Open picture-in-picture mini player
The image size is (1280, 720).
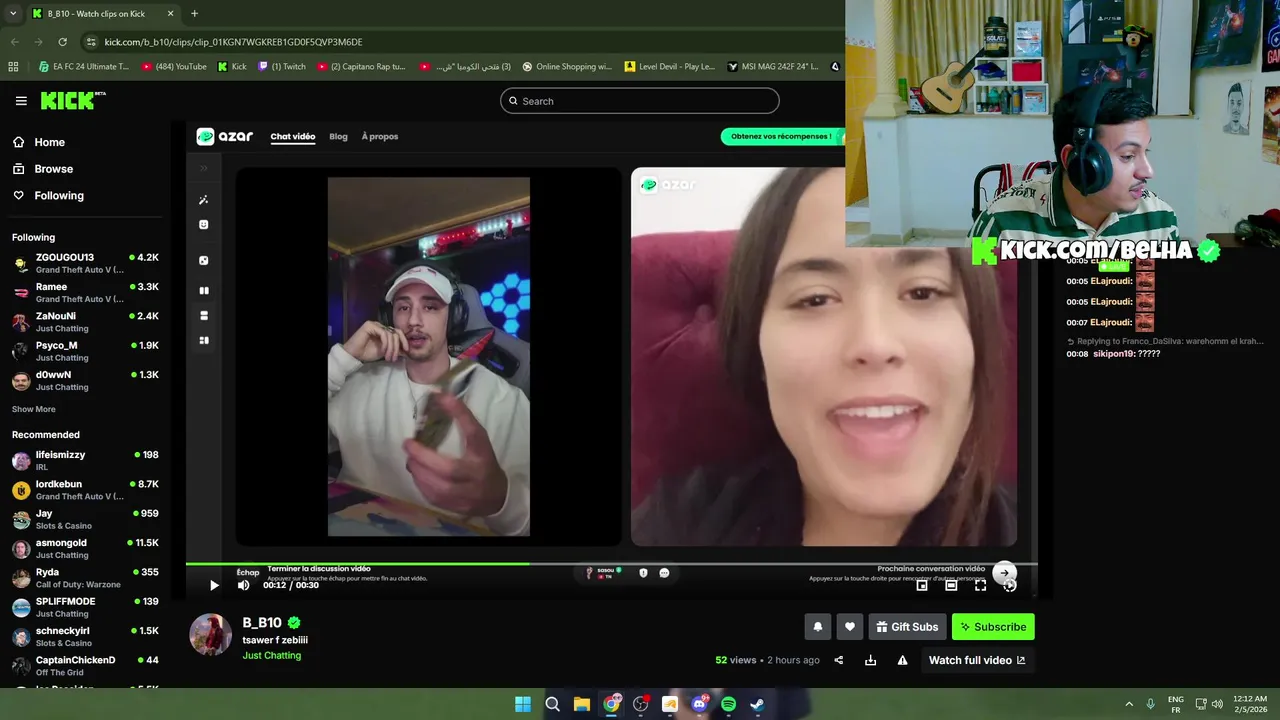pos(922,585)
